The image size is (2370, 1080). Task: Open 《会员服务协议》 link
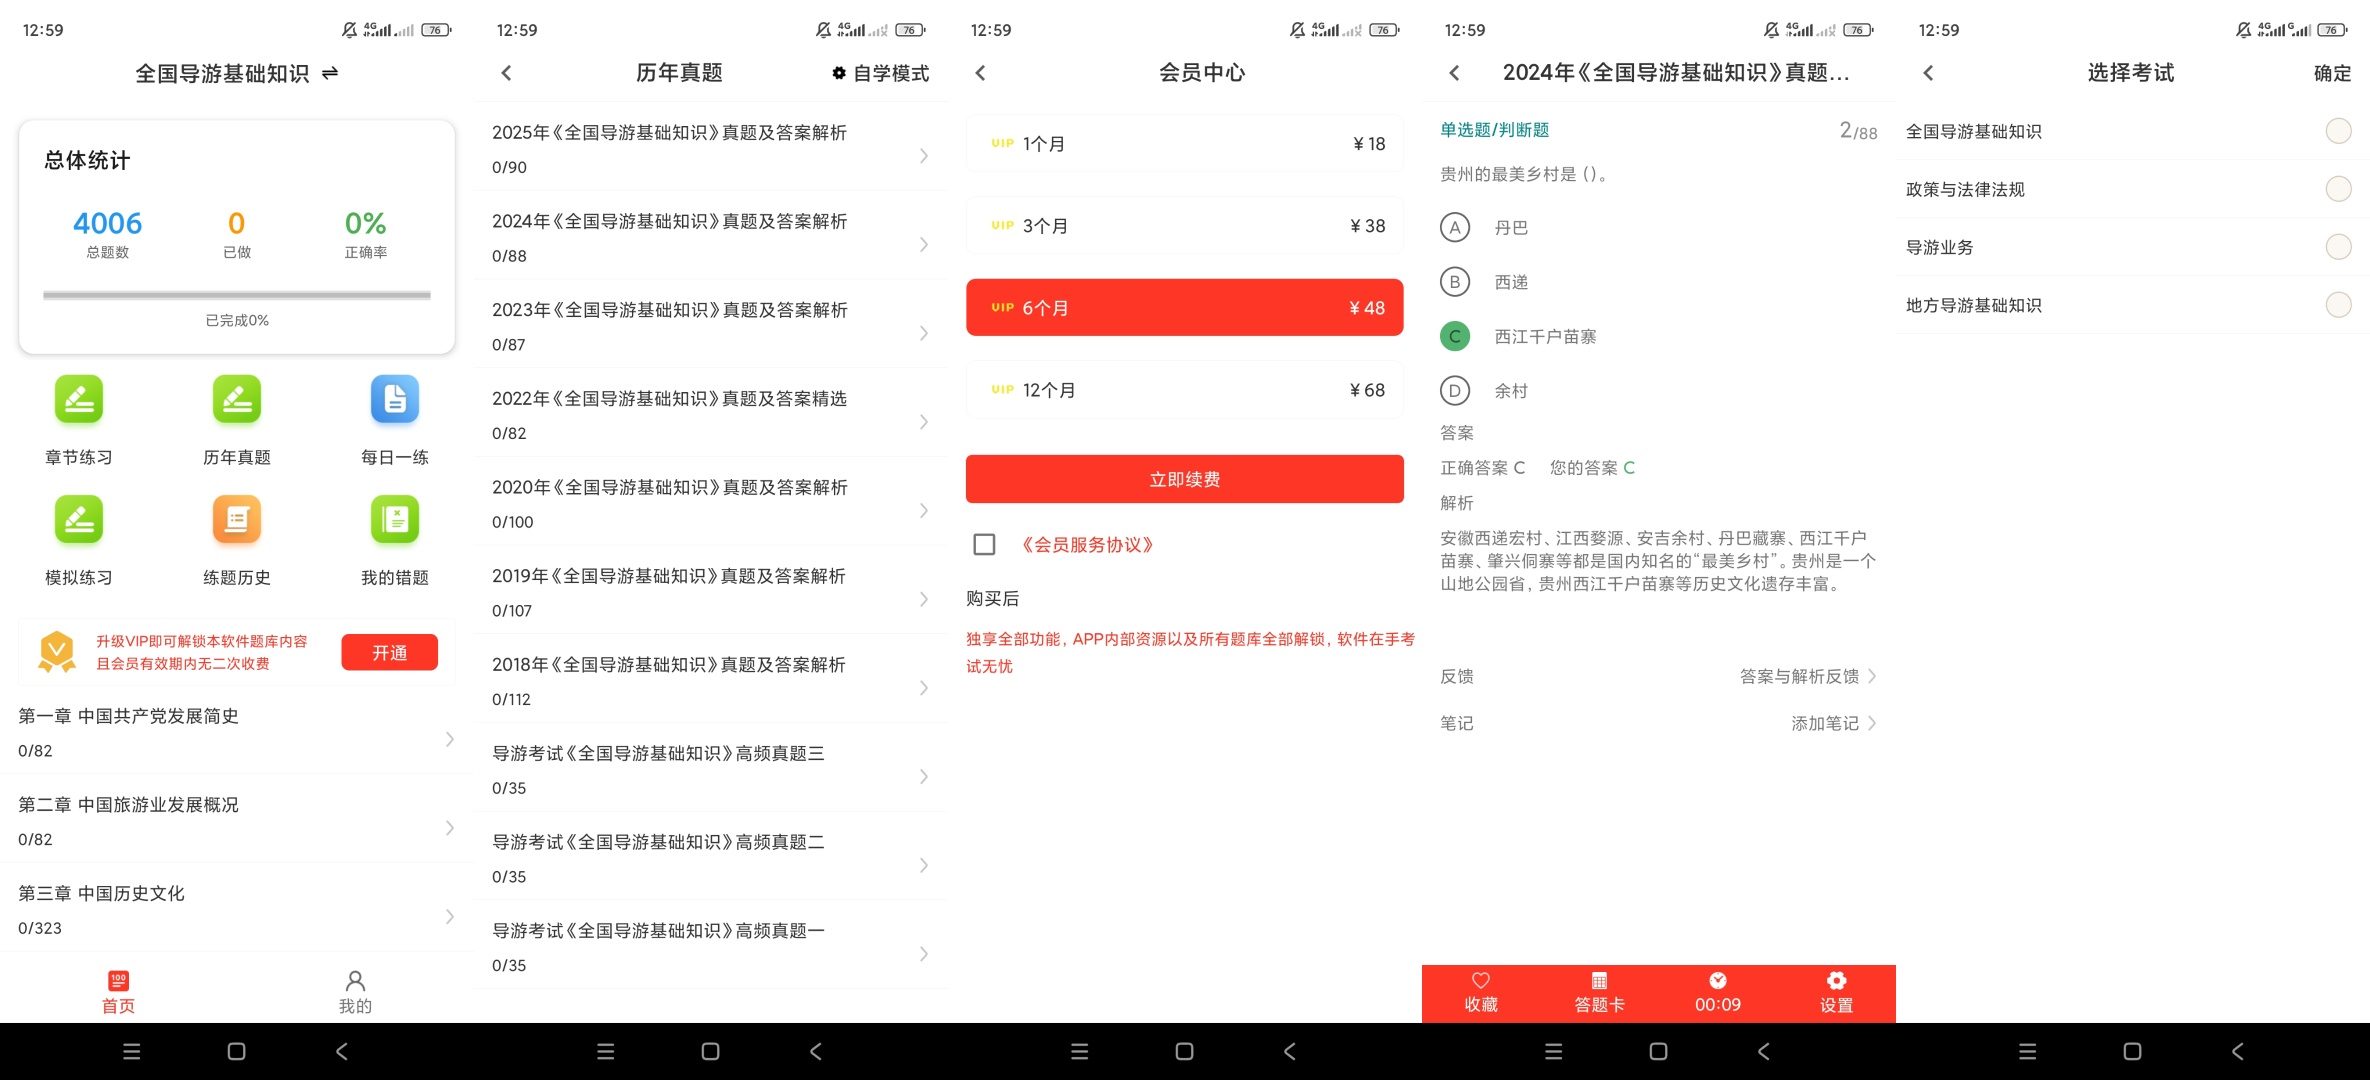1087,544
